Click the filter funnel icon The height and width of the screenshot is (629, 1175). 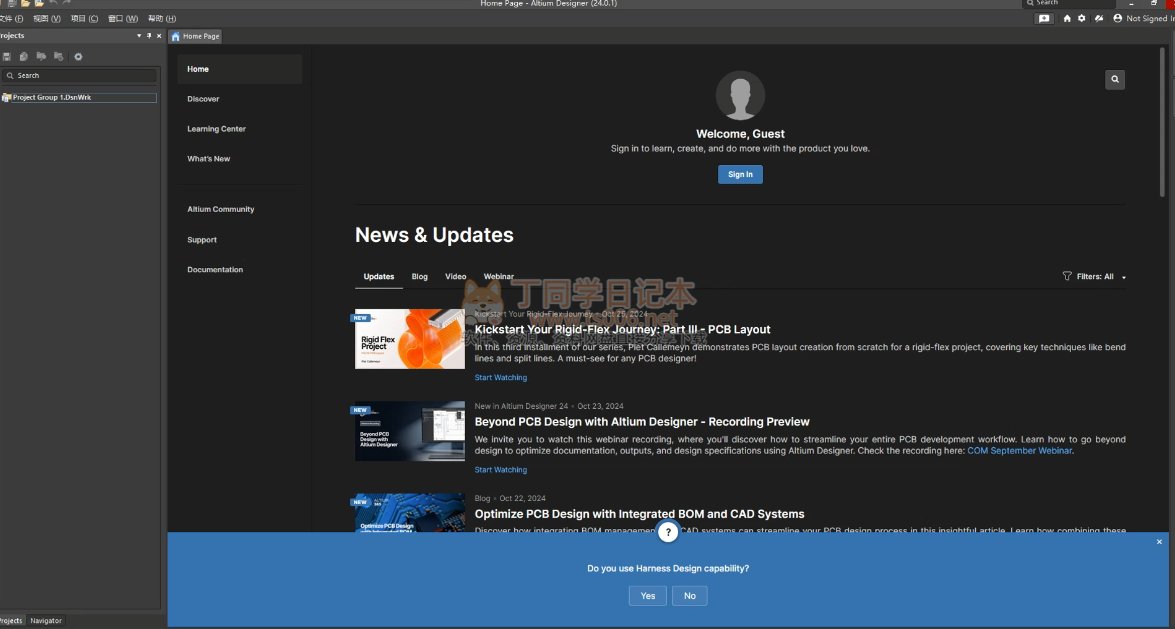[x=1067, y=276]
